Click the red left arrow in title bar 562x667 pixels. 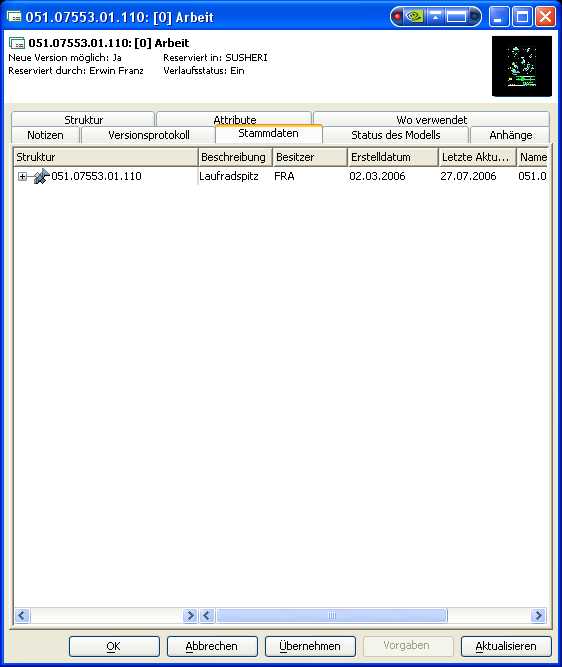tap(397, 17)
